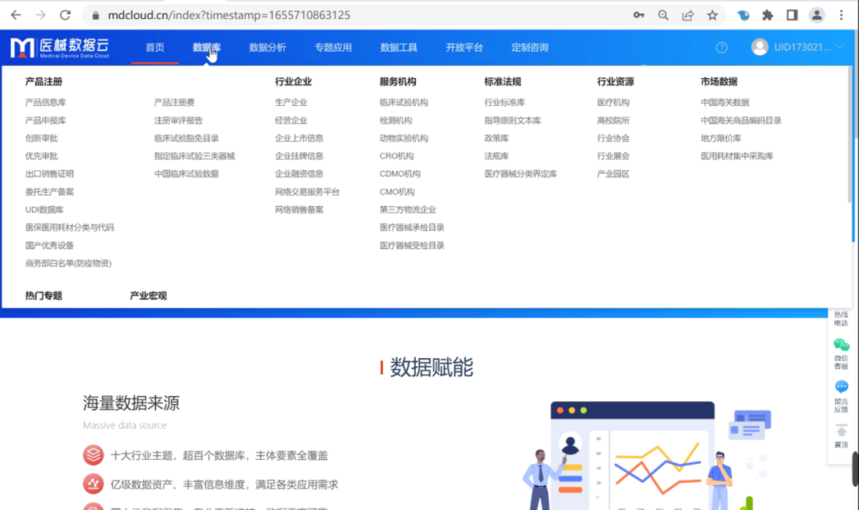Open the 数据工具 nav menu
859x510 pixels.
tap(399, 48)
